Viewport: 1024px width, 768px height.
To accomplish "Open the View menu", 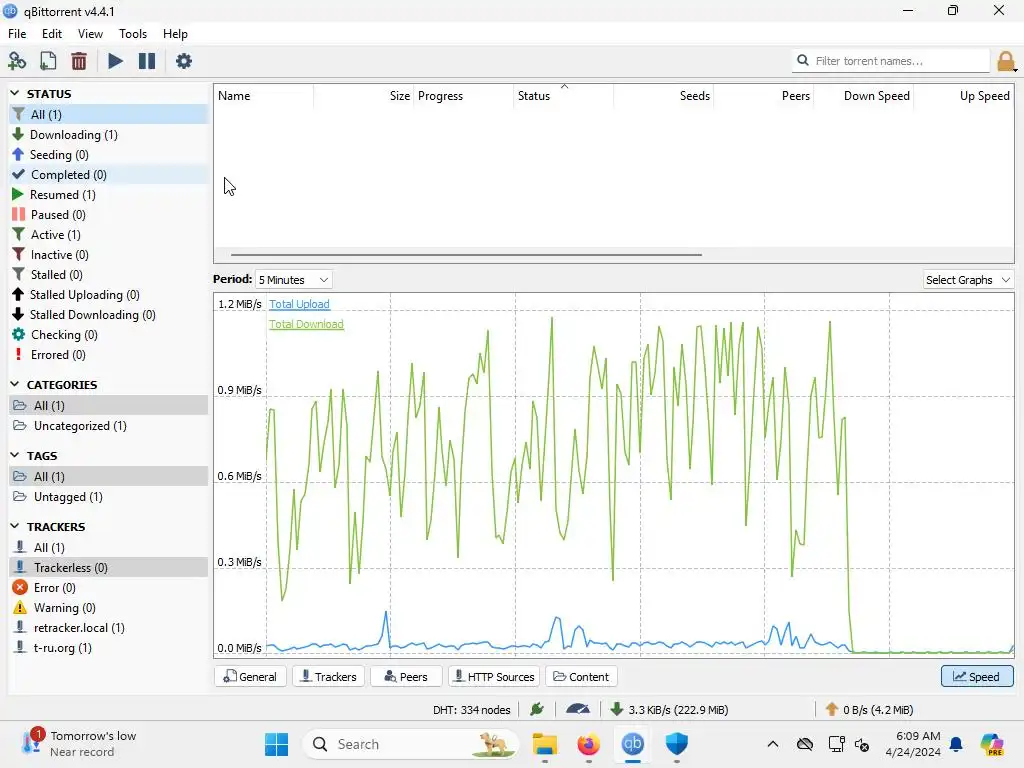I will (x=90, y=34).
